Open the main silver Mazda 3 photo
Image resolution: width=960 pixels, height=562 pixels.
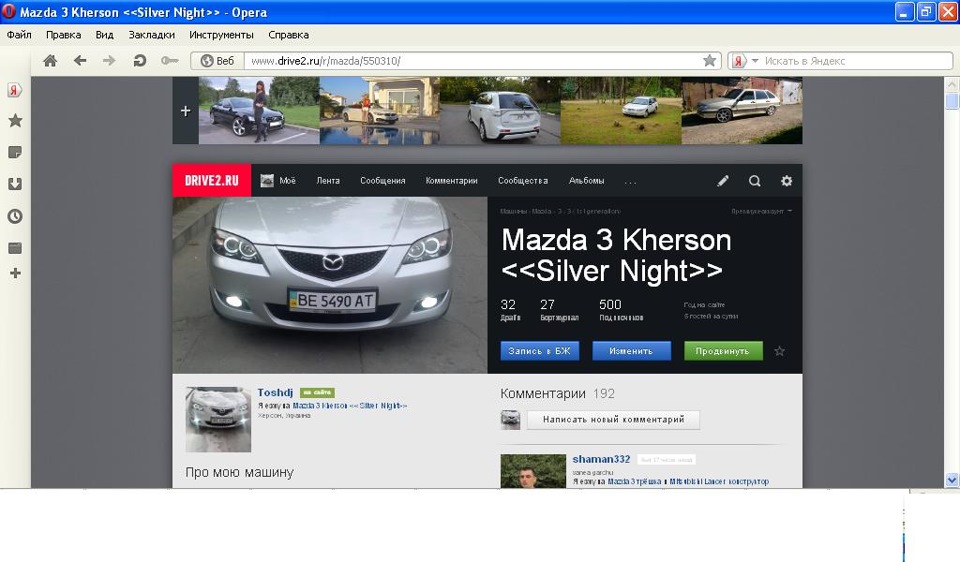[x=330, y=285]
